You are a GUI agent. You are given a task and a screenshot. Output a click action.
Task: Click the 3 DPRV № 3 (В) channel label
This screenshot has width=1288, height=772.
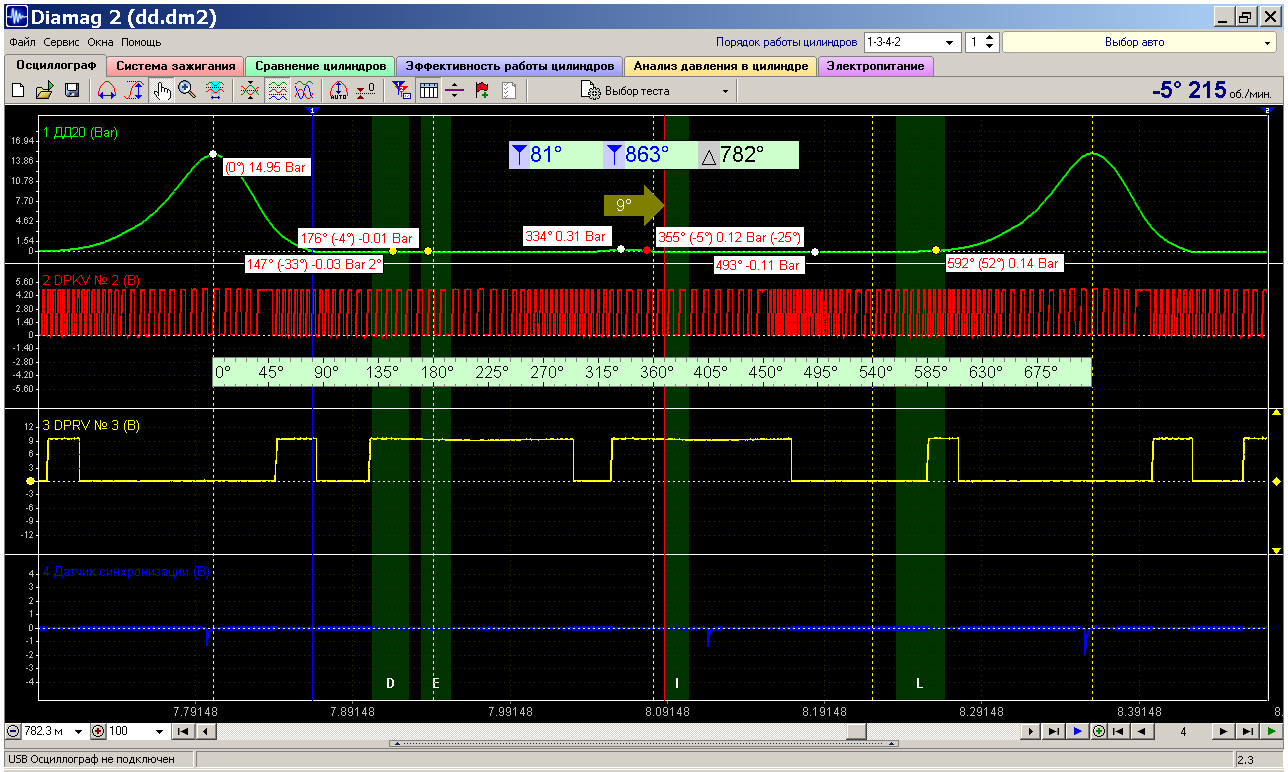pos(91,425)
